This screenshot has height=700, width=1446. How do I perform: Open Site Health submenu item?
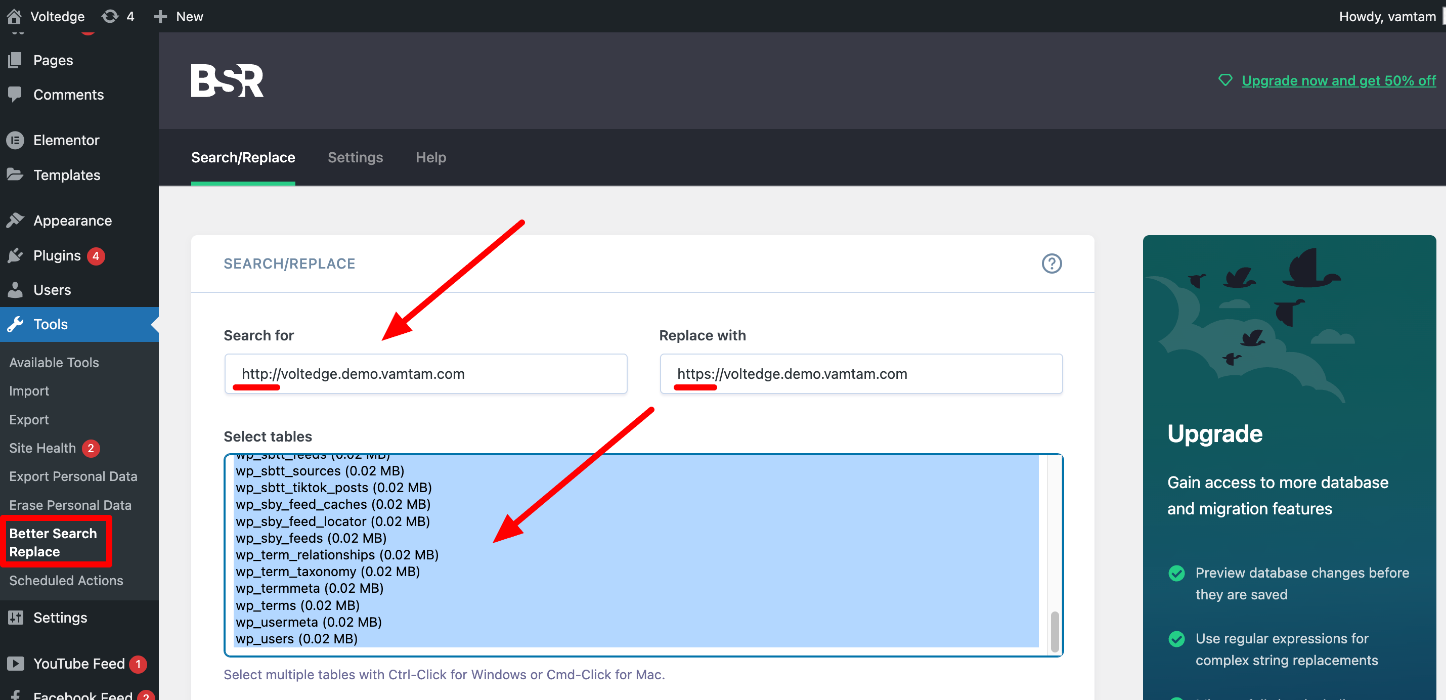point(42,448)
